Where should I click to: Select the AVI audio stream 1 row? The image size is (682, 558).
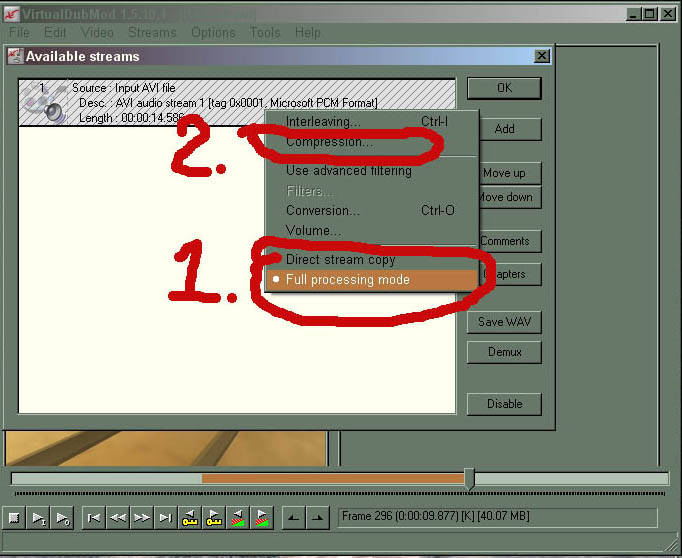click(x=237, y=103)
